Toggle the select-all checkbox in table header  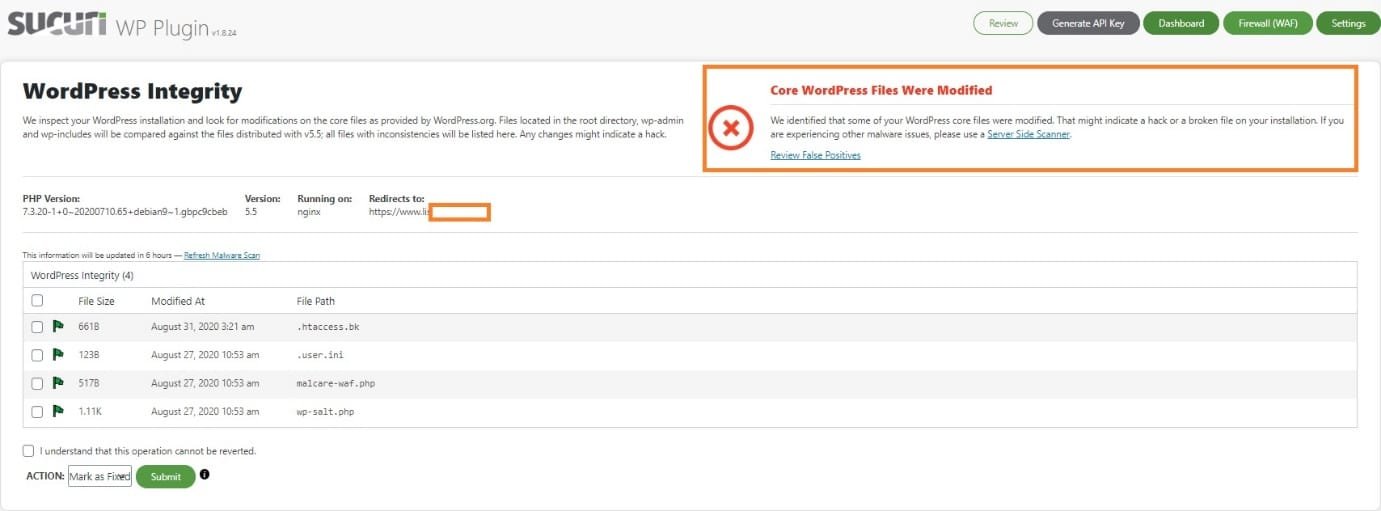(x=37, y=300)
